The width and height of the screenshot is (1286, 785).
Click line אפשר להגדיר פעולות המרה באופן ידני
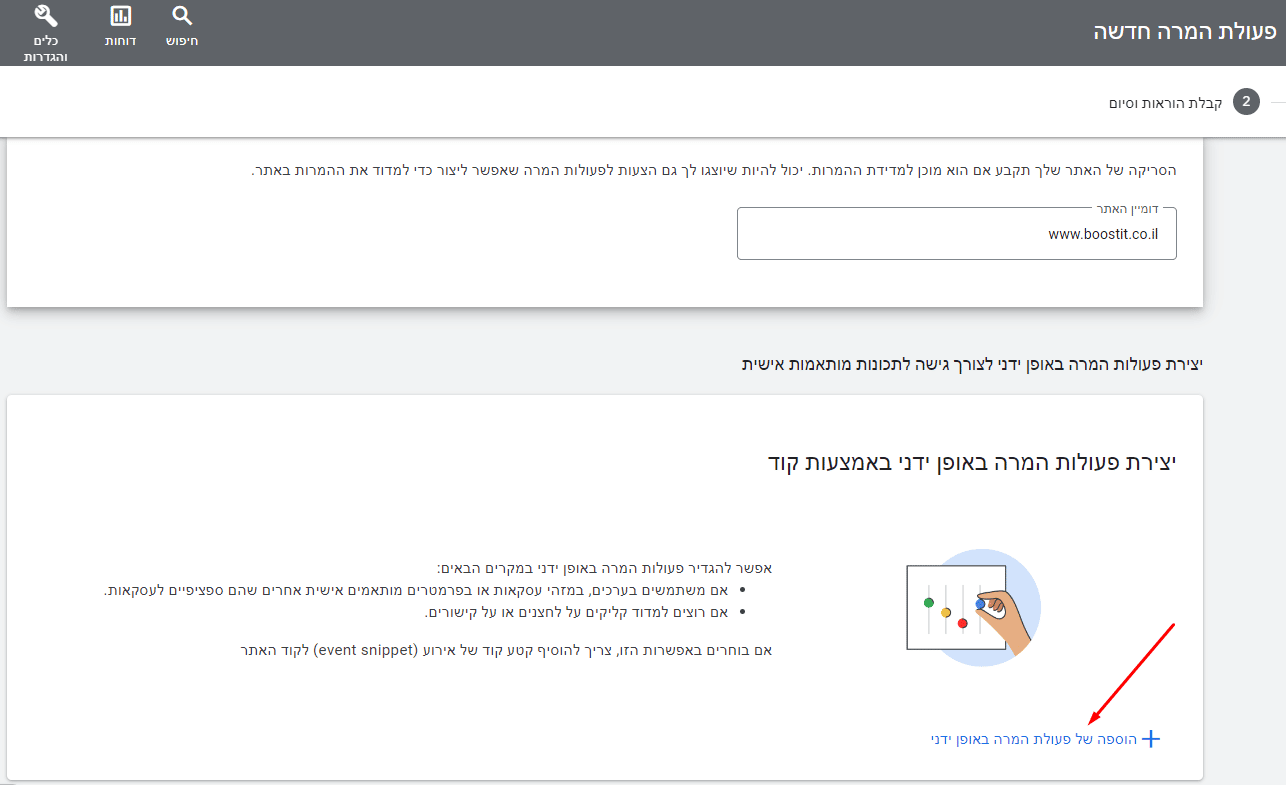[605, 568]
